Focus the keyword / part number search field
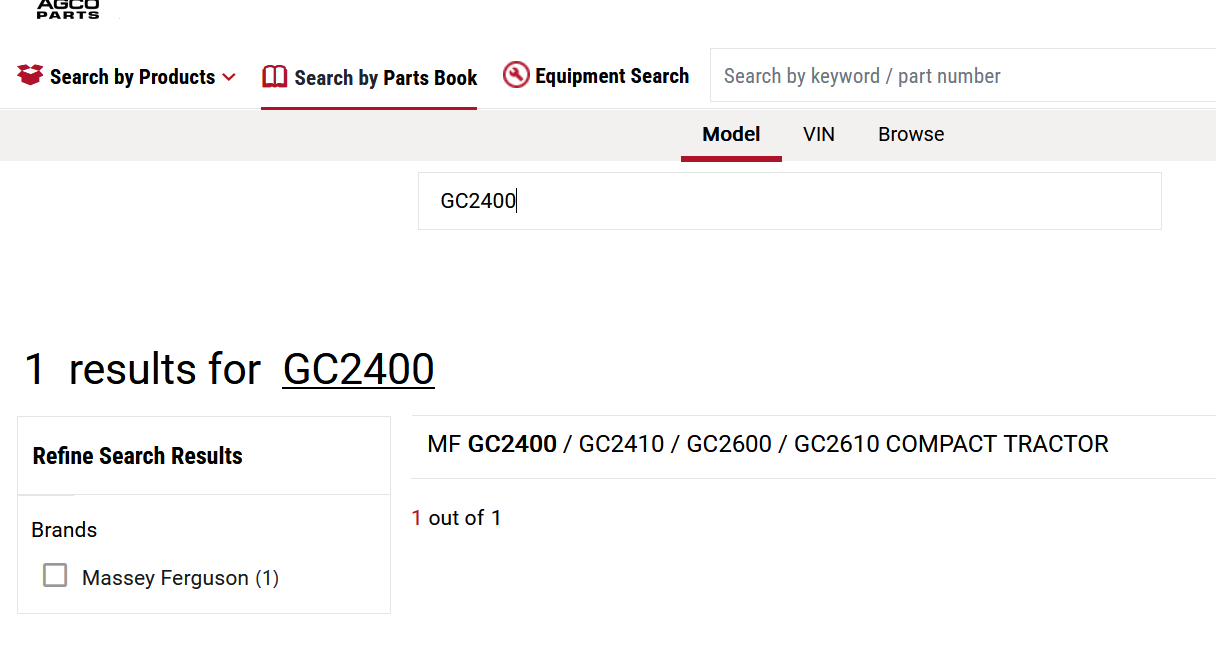This screenshot has height=663, width=1216. (x=960, y=76)
